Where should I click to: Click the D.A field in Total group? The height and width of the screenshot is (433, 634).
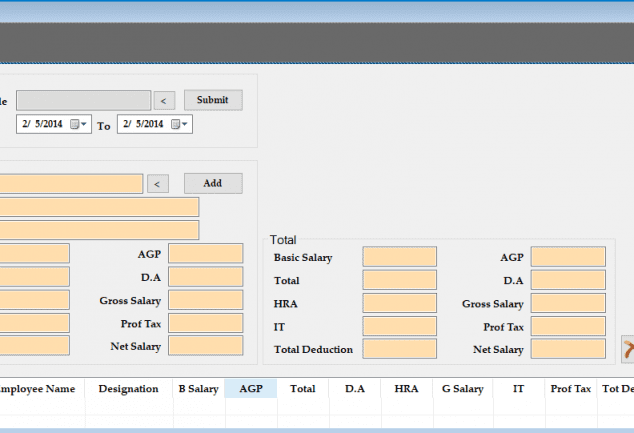point(568,280)
